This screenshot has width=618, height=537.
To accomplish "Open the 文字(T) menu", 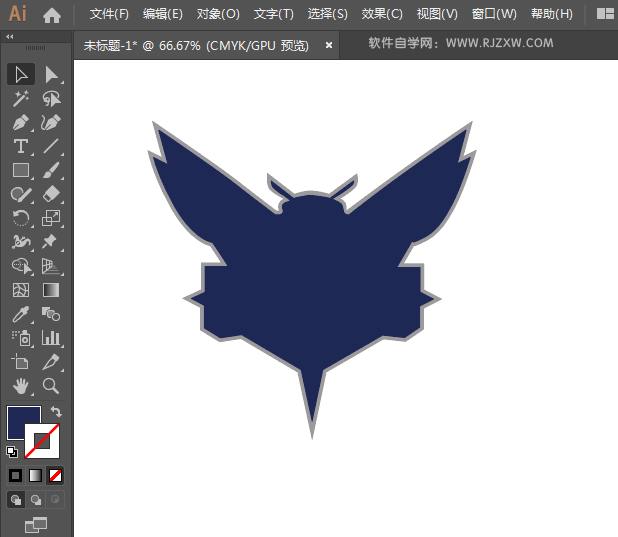I will pyautogui.click(x=274, y=14).
